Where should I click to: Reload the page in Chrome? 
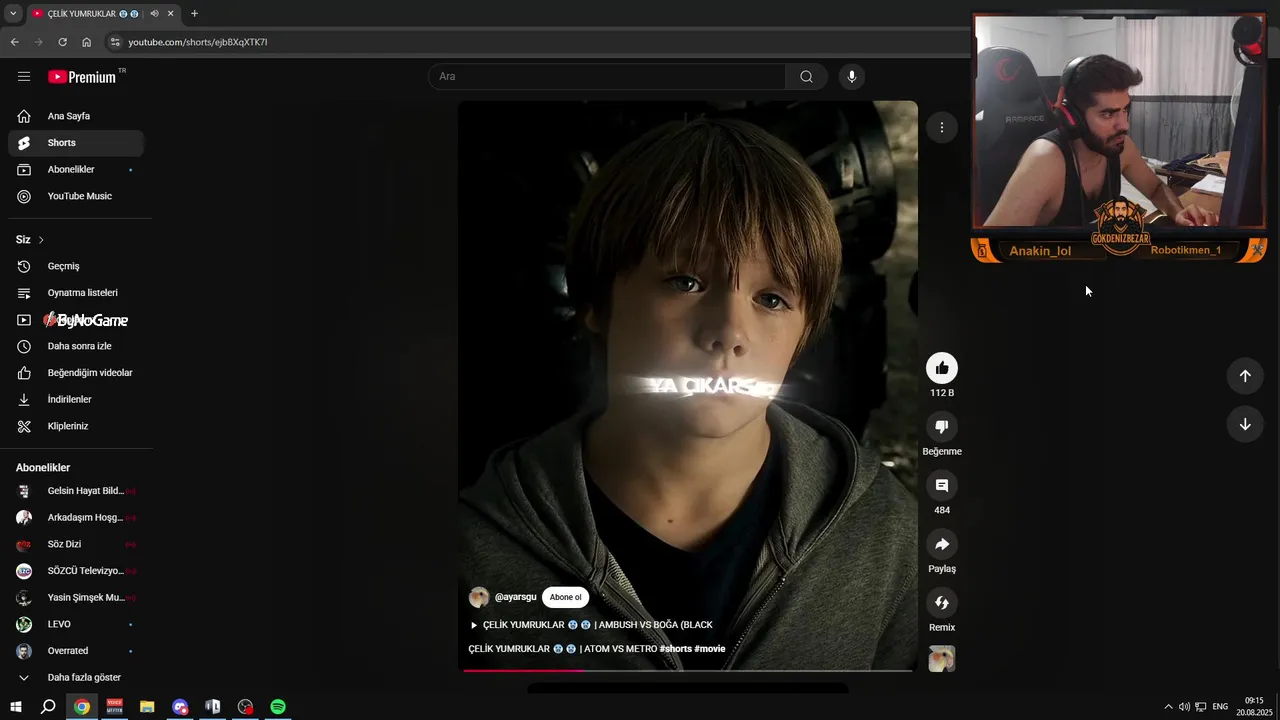point(62,42)
